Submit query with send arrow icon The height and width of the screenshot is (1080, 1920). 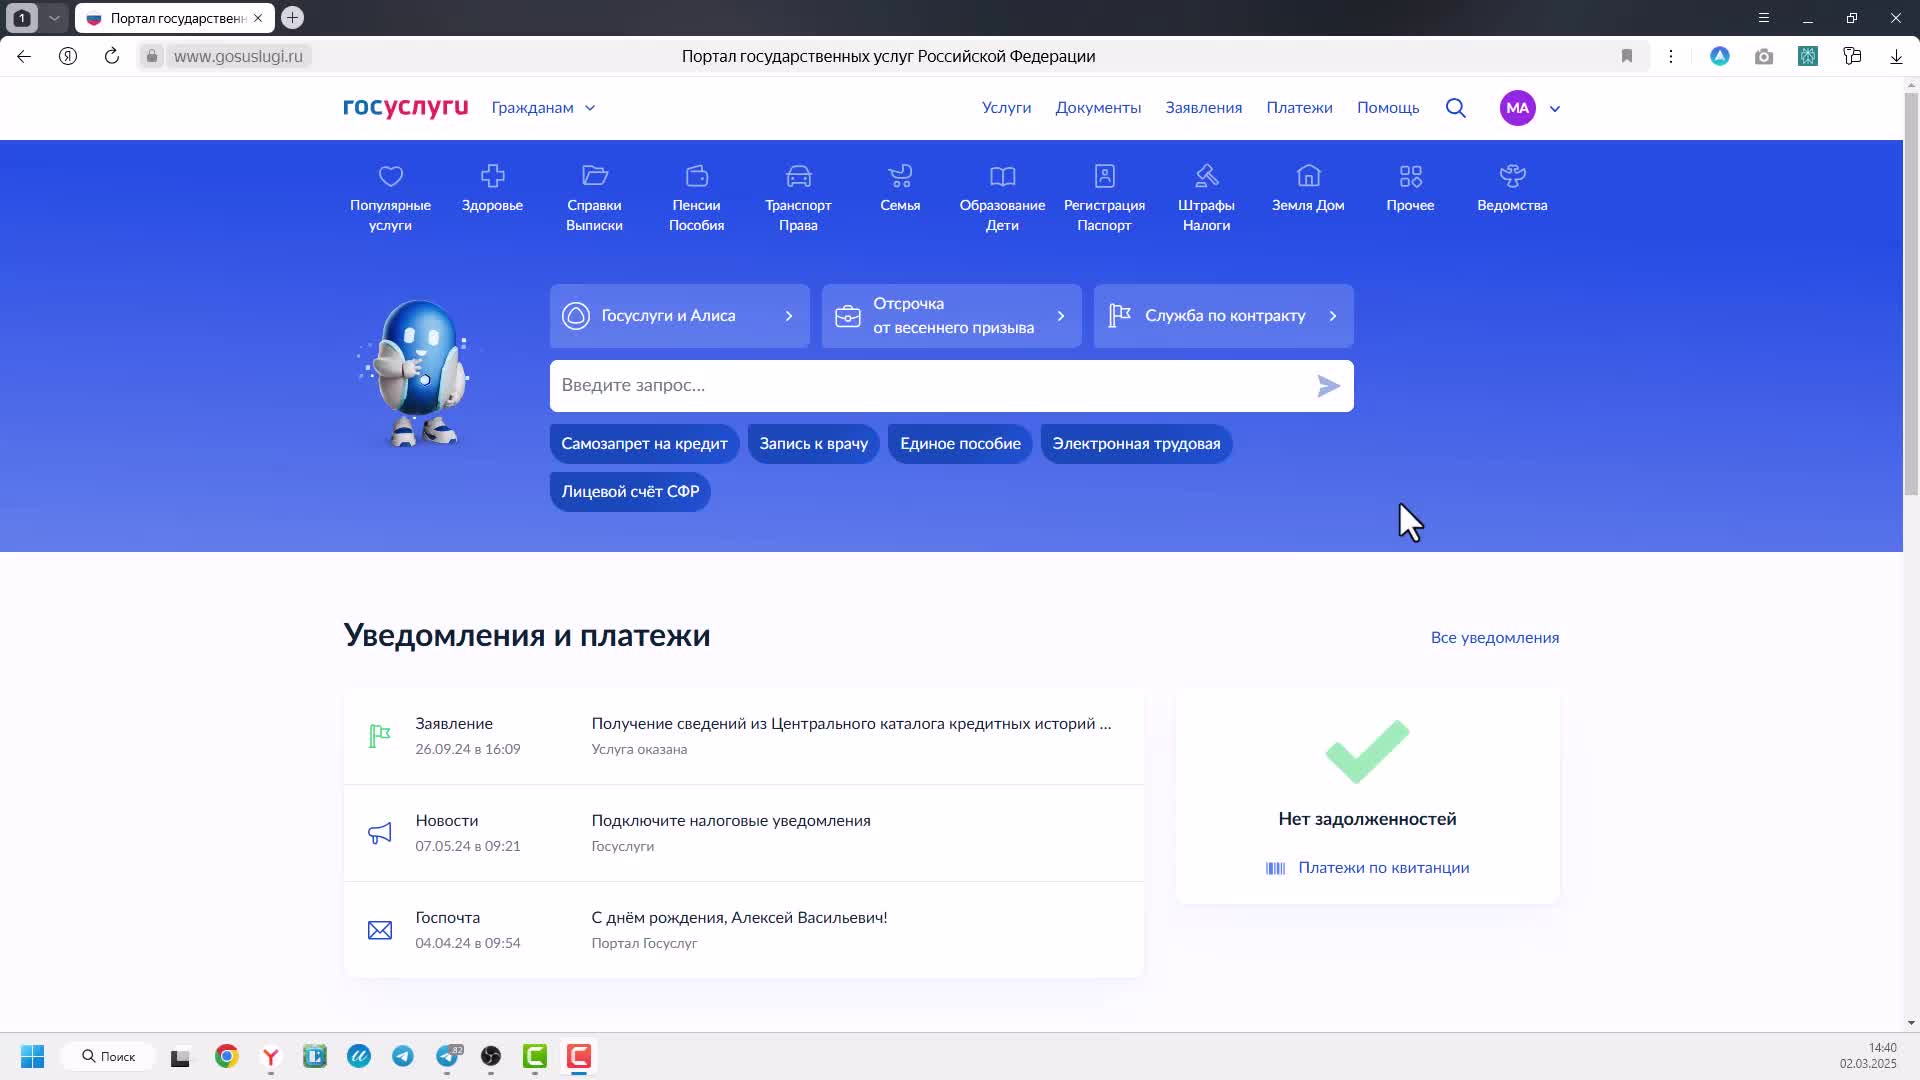1328,386
